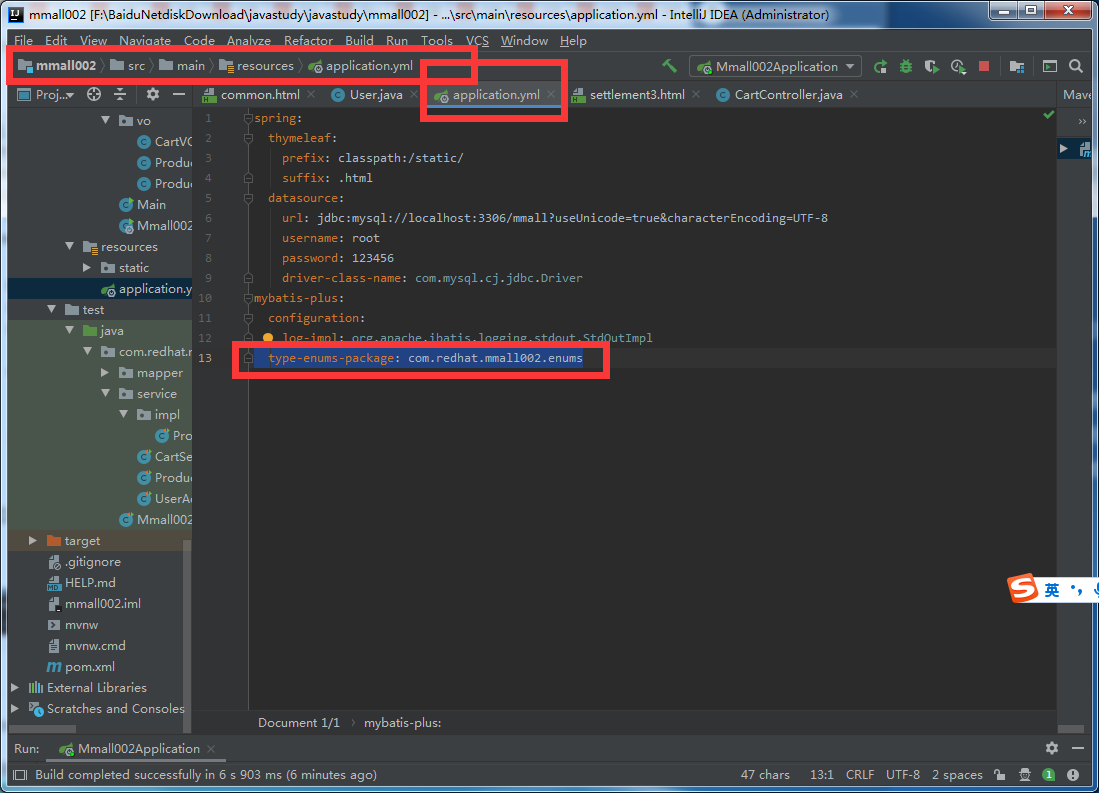The width and height of the screenshot is (1099, 793).
Task: Collapse the resources folder in tree
Action: click(69, 246)
